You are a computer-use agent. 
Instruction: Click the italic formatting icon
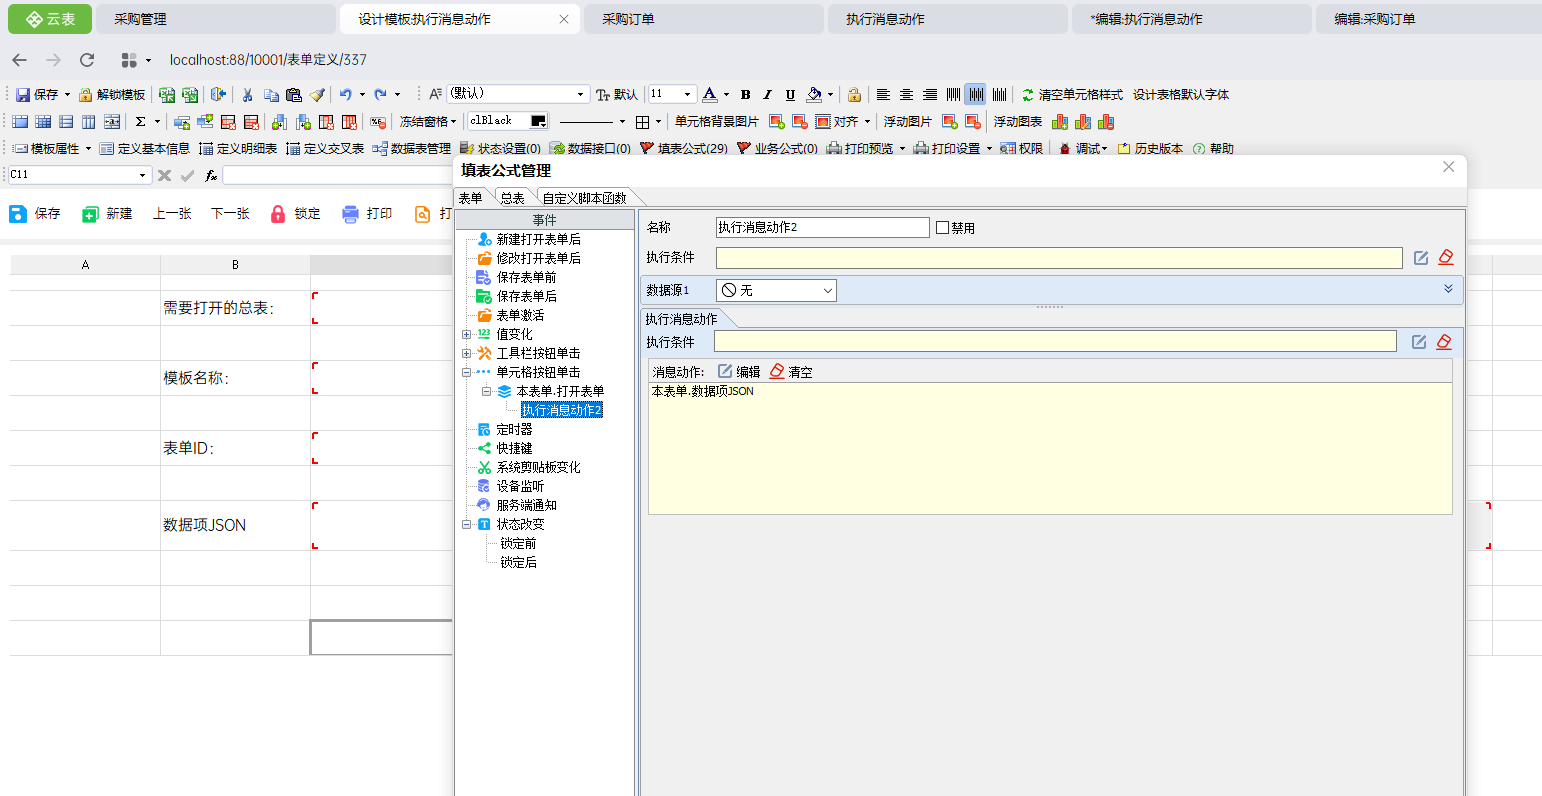tap(767, 95)
